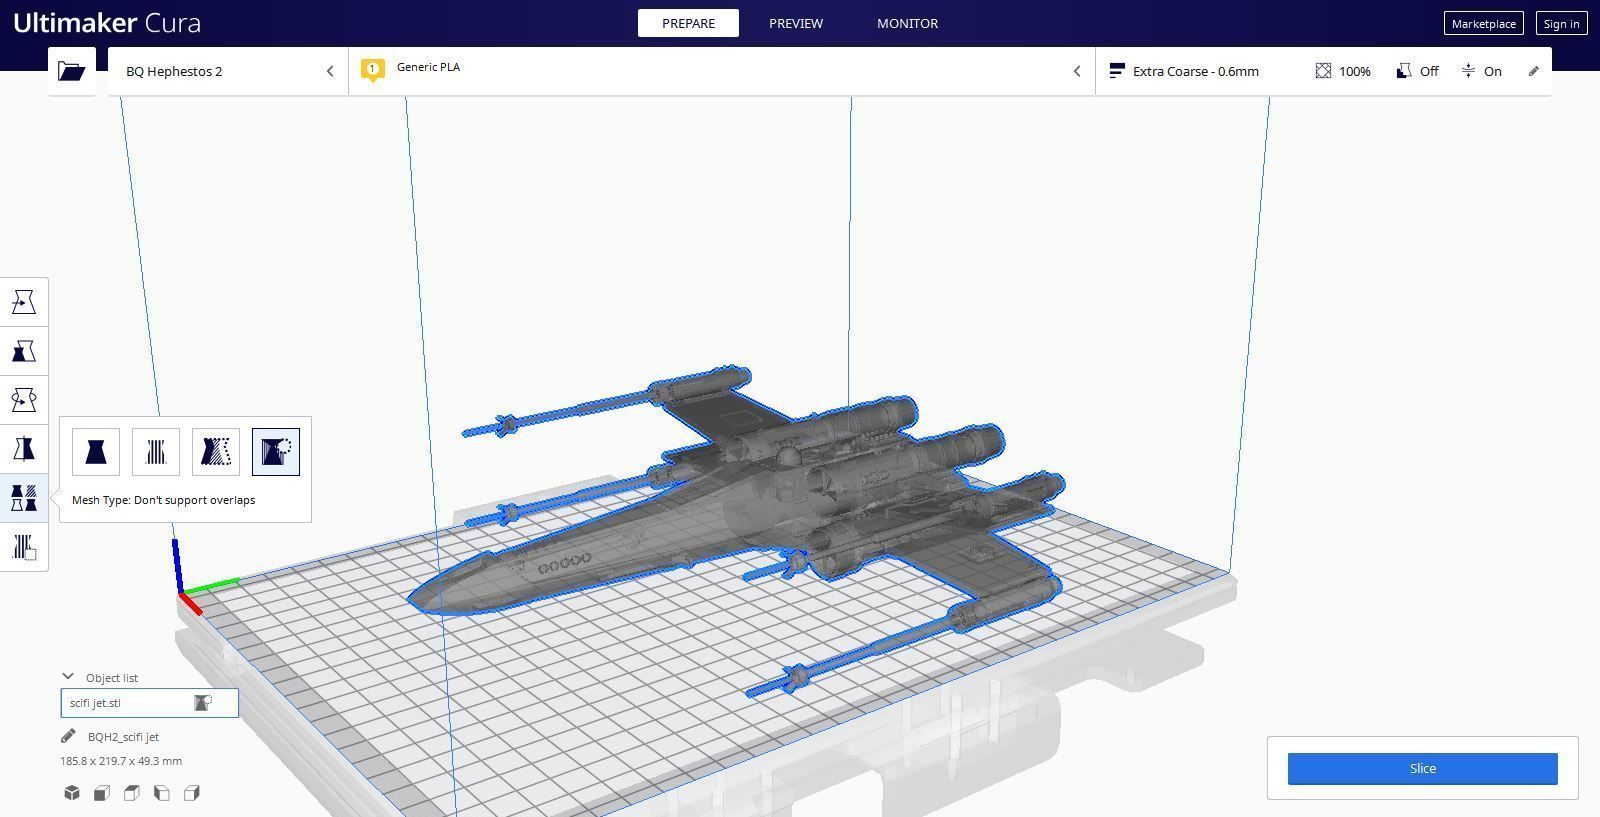Image resolution: width=1600 pixels, height=817 pixels.
Task: Click extruder 1 material badge icon
Action: click(373, 70)
